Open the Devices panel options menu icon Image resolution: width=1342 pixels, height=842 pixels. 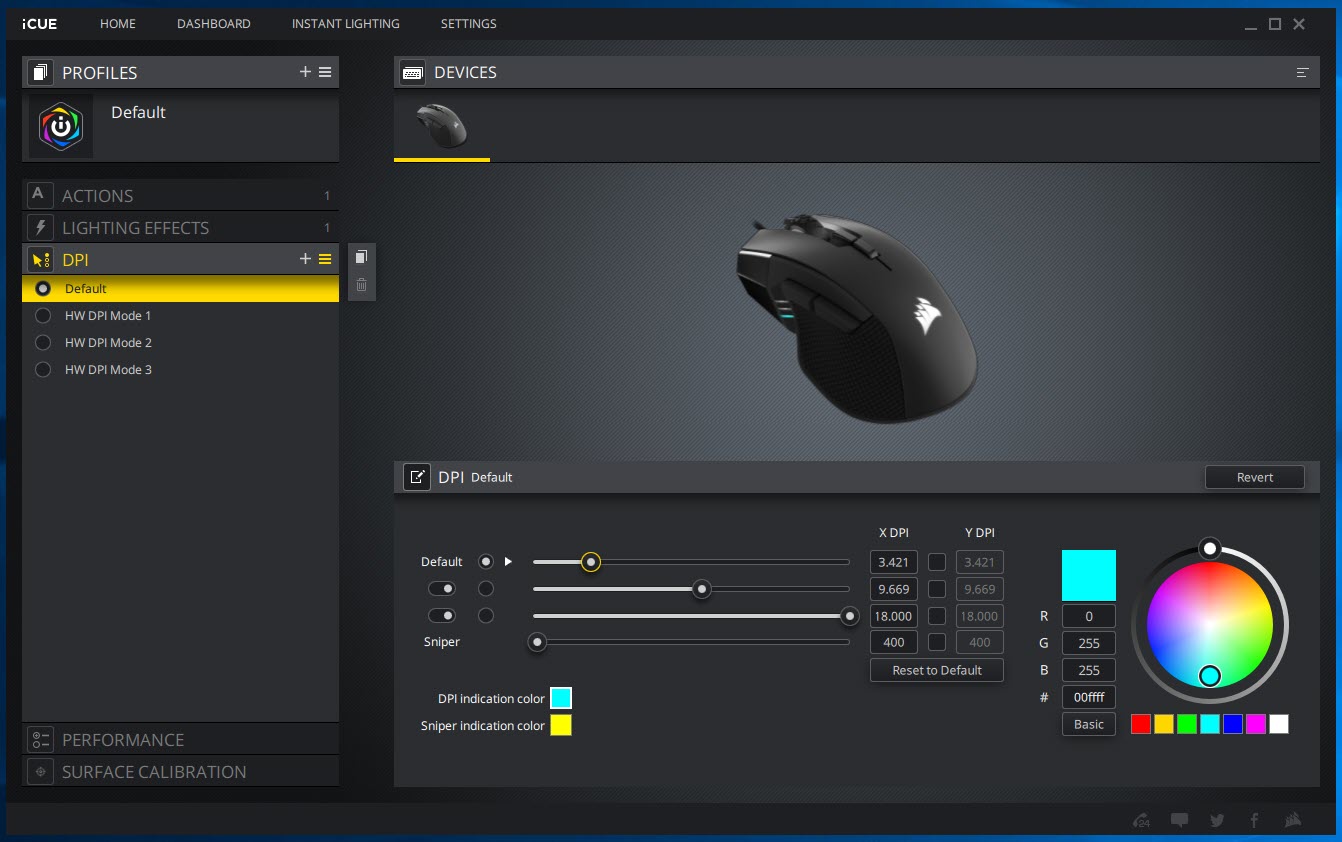coord(1302,72)
